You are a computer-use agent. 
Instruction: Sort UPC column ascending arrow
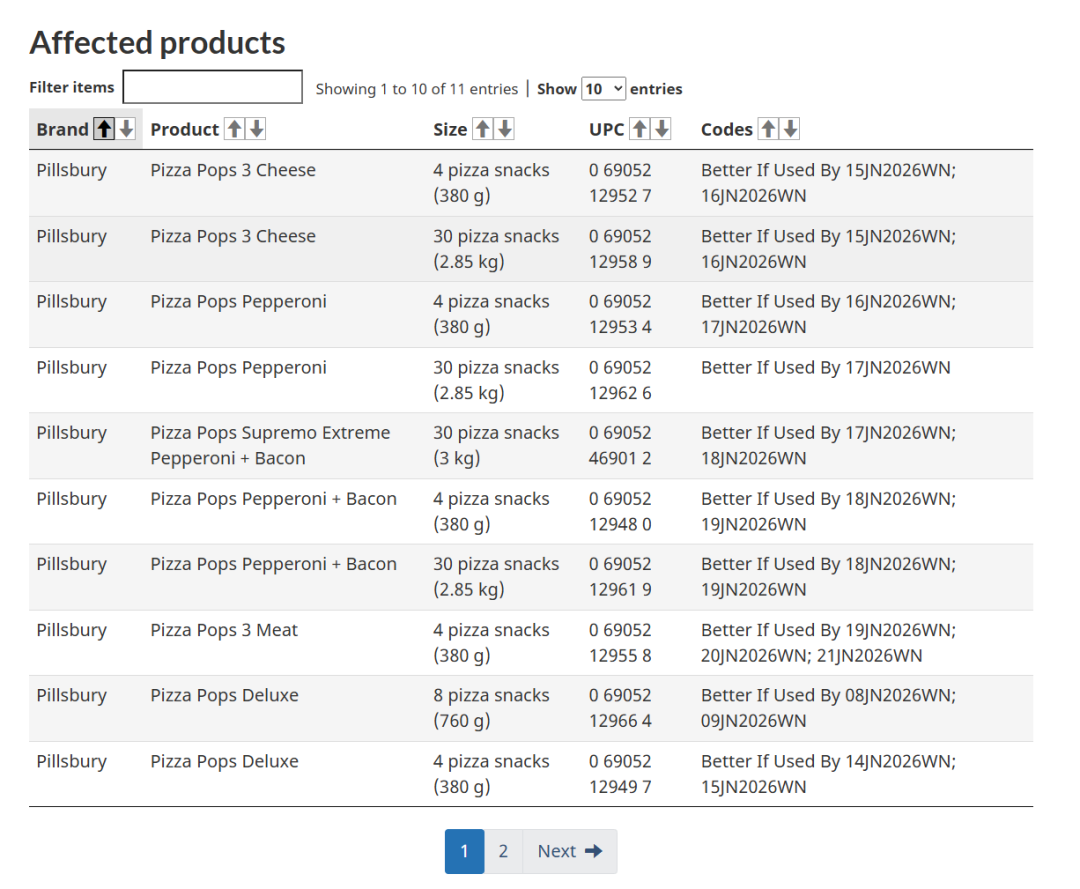coord(639,129)
